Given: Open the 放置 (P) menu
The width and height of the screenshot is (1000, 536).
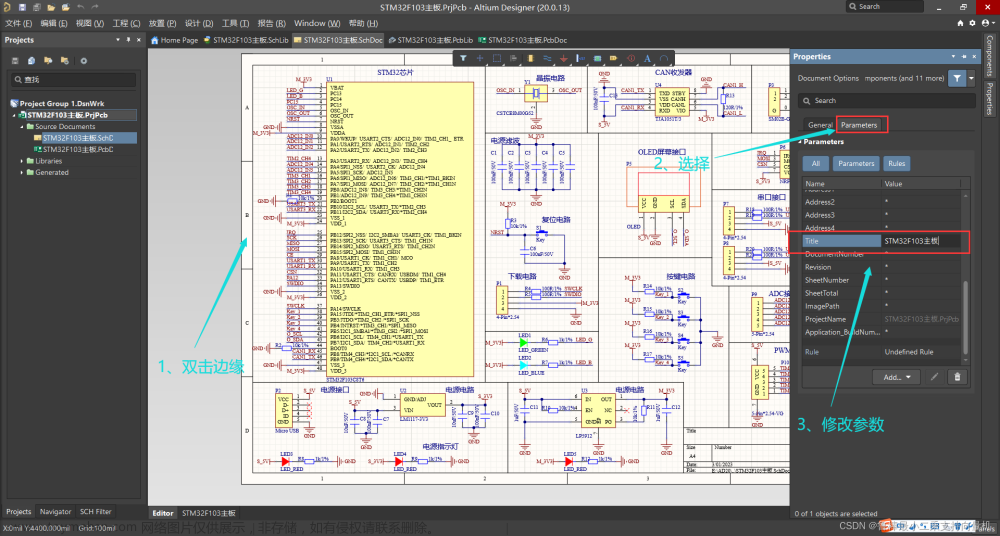Looking at the screenshot, I should point(163,23).
